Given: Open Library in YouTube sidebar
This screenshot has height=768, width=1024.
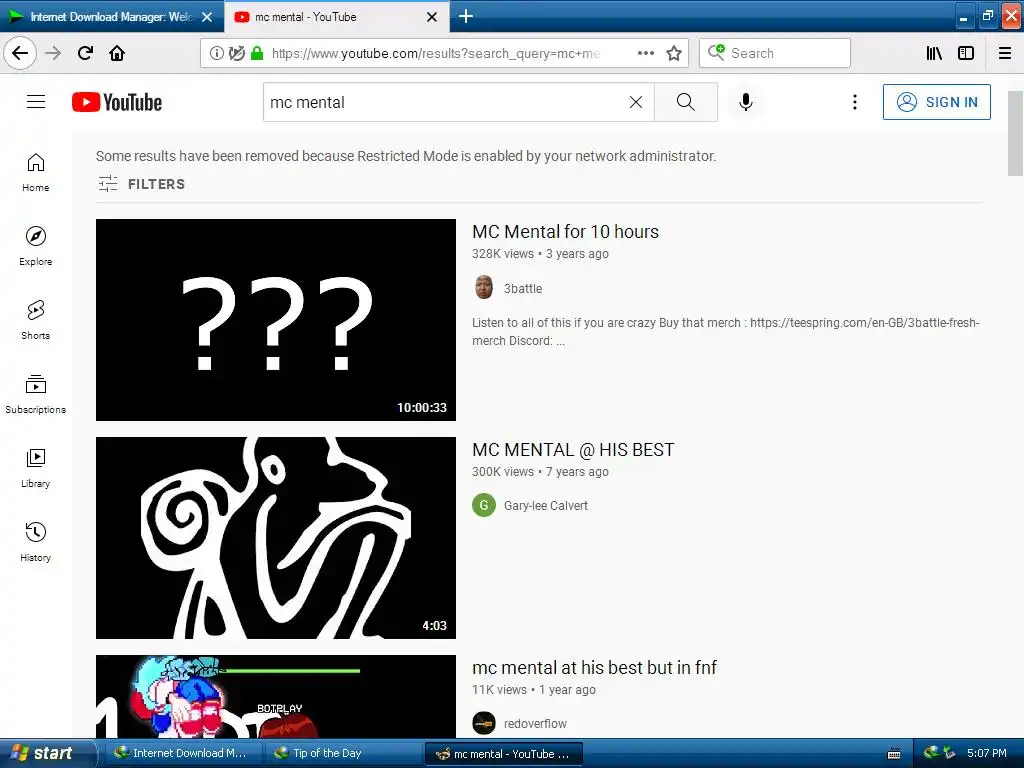Looking at the screenshot, I should click(x=35, y=468).
